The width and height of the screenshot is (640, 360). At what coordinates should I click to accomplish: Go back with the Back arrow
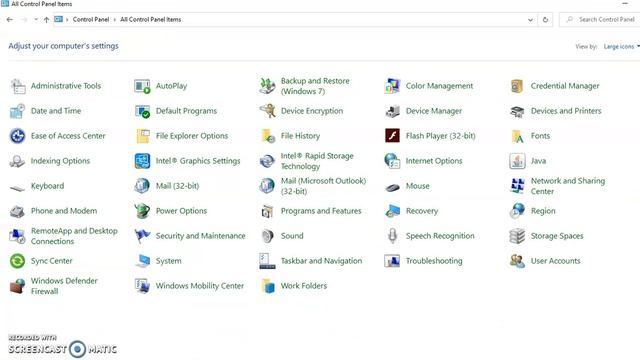(10, 20)
